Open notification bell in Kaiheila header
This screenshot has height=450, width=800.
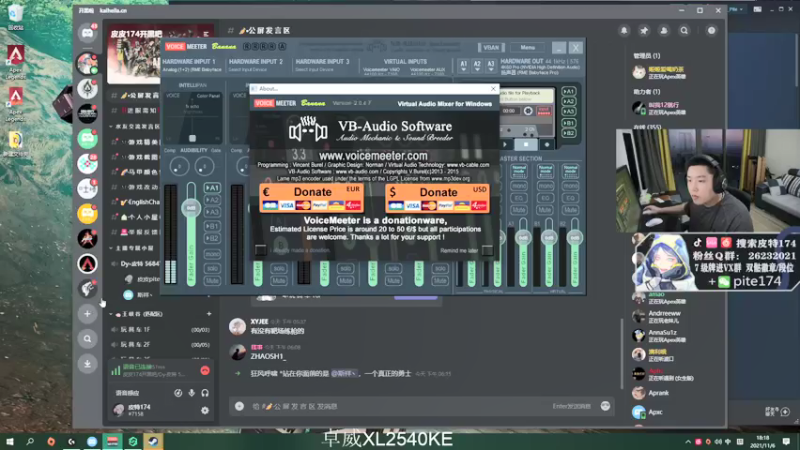624,31
